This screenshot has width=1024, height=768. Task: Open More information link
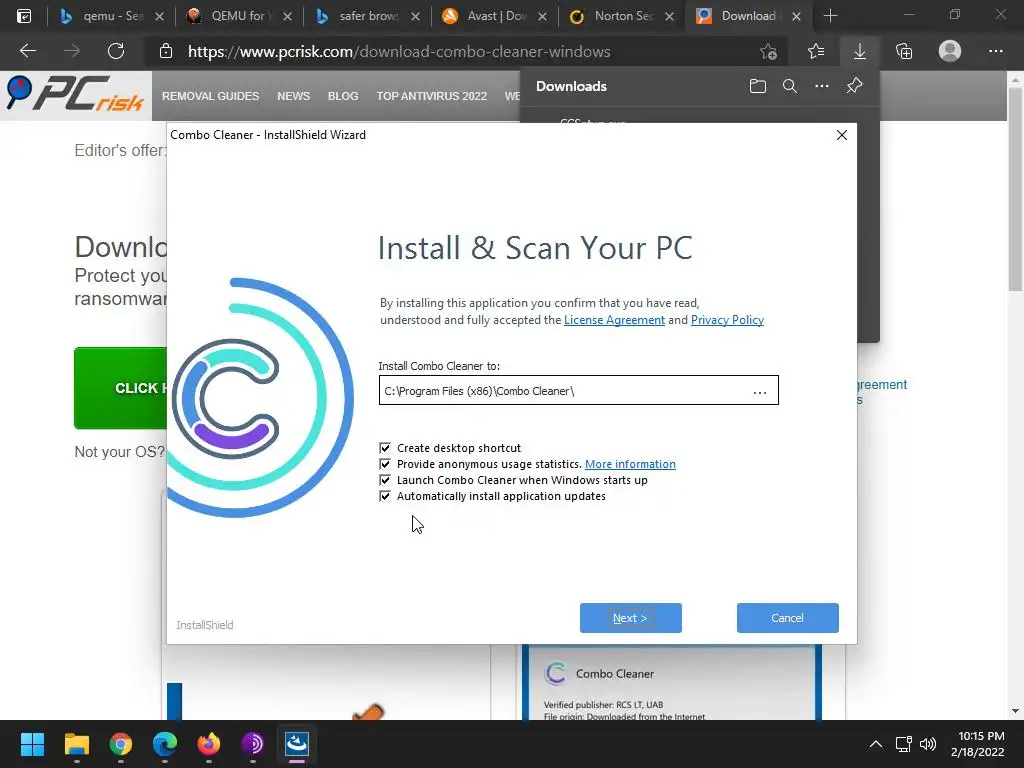pos(630,464)
